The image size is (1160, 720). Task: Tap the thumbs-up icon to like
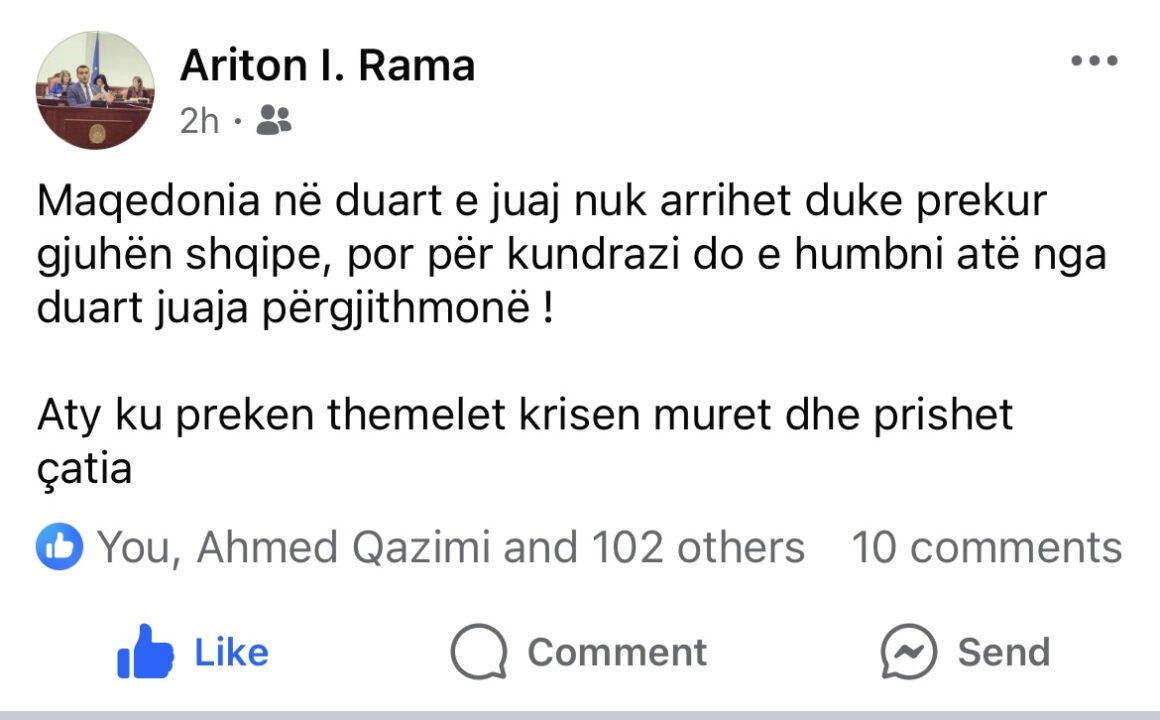coord(145,652)
